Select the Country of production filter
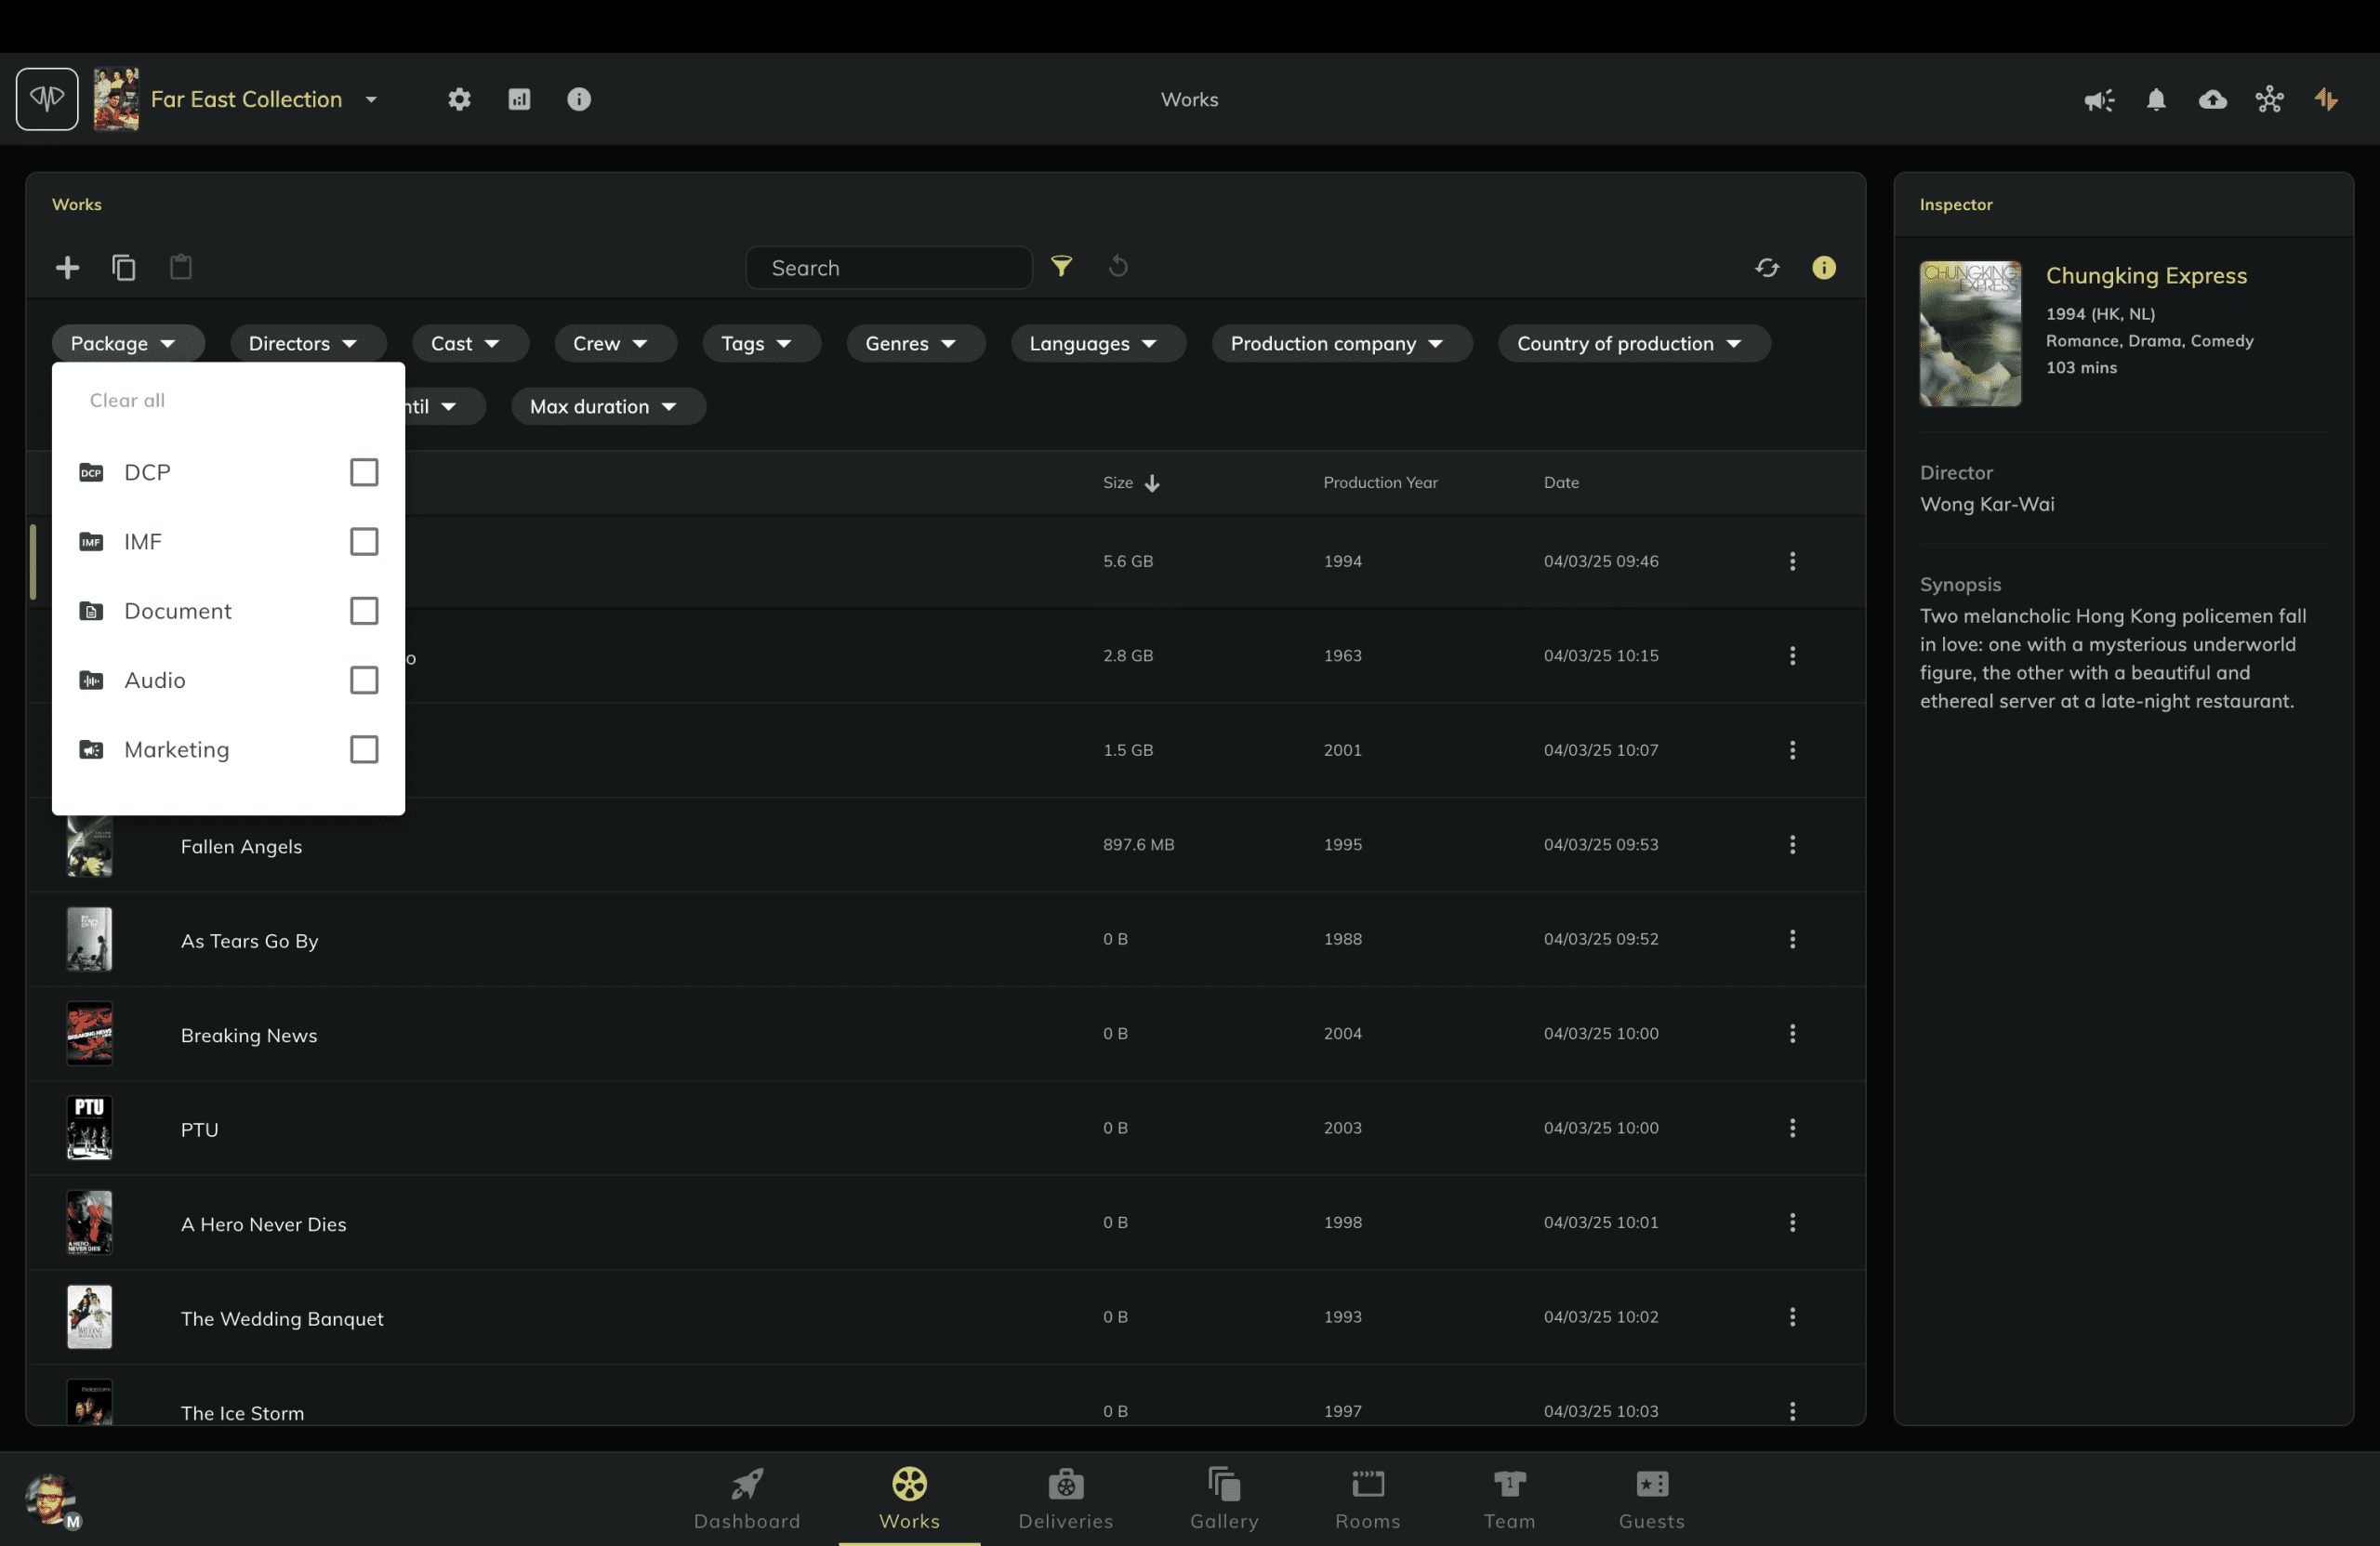This screenshot has width=2380, height=1546. (1632, 343)
